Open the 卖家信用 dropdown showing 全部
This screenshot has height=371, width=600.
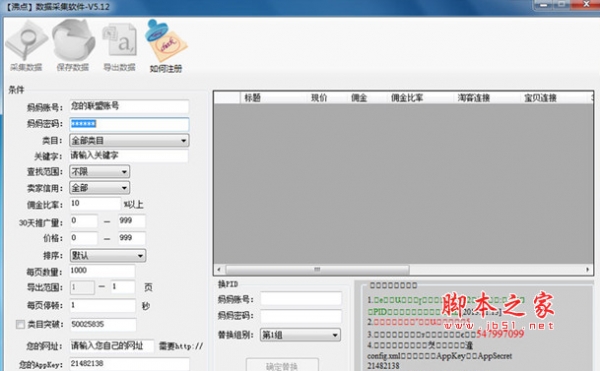tap(99, 188)
